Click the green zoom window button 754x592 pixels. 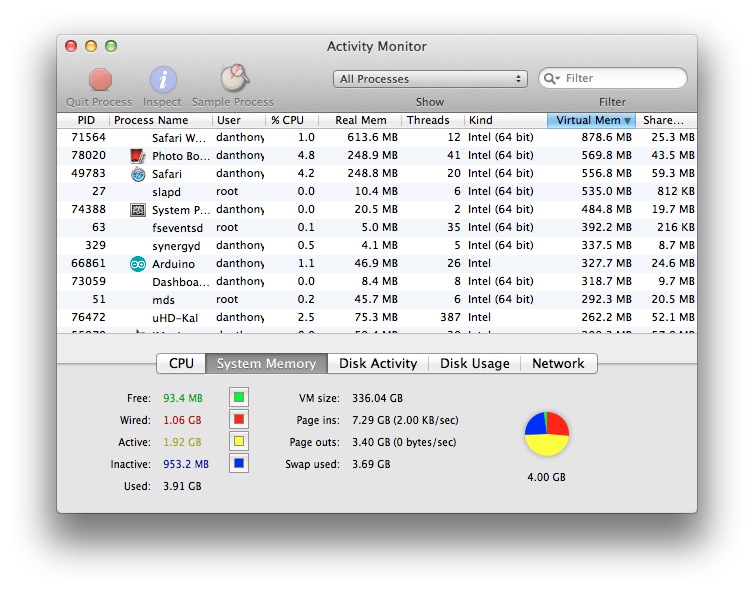(111, 46)
